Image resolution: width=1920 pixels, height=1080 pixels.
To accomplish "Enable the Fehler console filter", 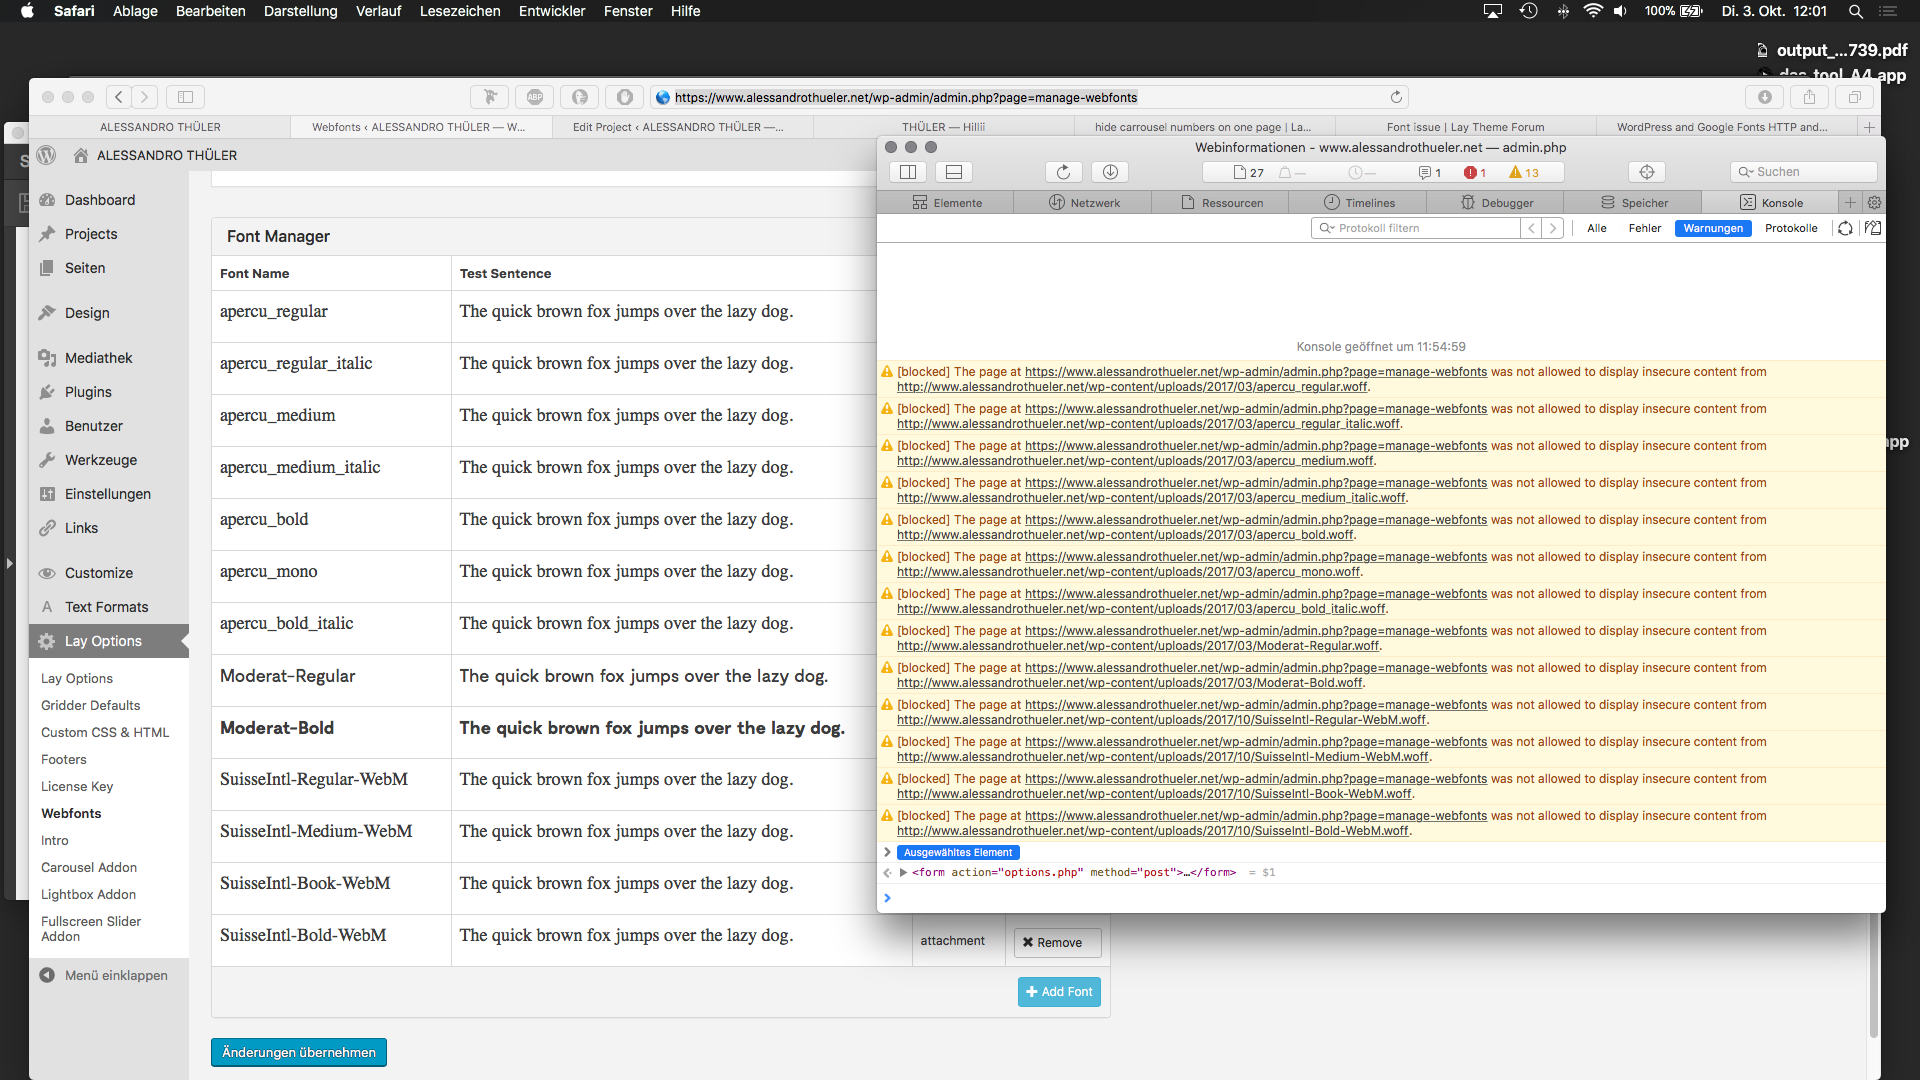I will click(1644, 228).
